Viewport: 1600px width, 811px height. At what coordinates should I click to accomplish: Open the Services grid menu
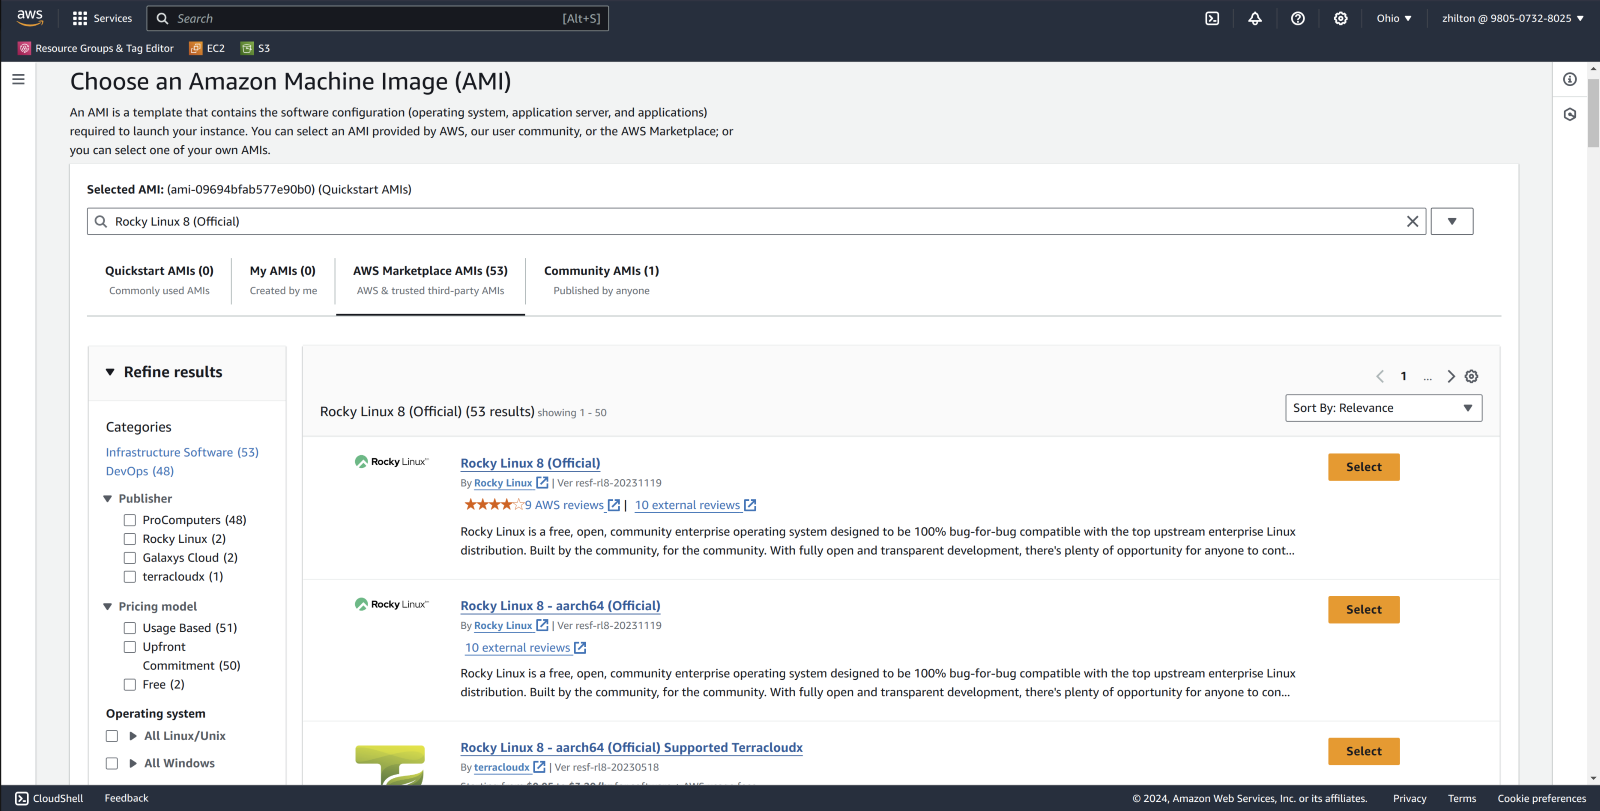tap(102, 18)
